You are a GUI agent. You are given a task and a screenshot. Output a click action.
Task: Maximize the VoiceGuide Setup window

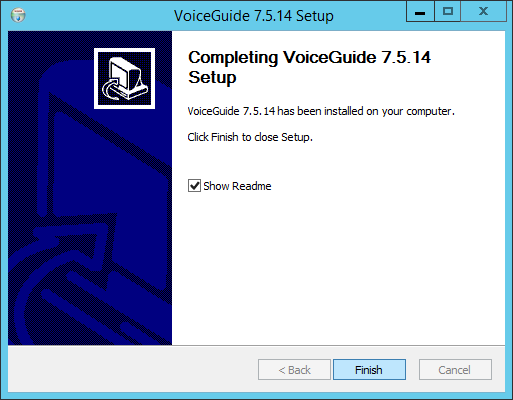(448, 12)
